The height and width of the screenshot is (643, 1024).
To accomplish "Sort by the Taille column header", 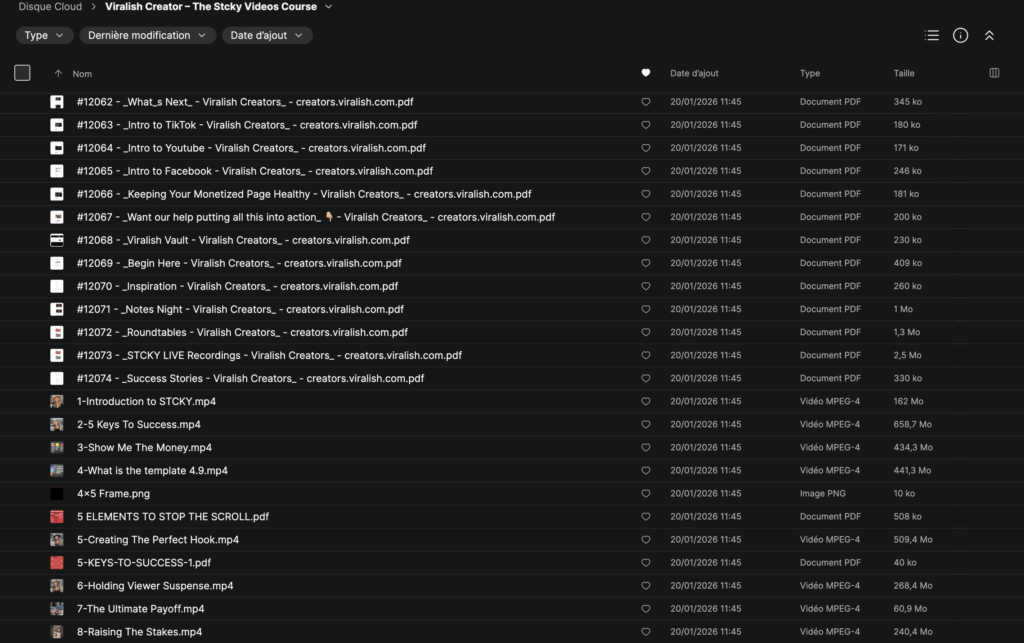I will 904,73.
